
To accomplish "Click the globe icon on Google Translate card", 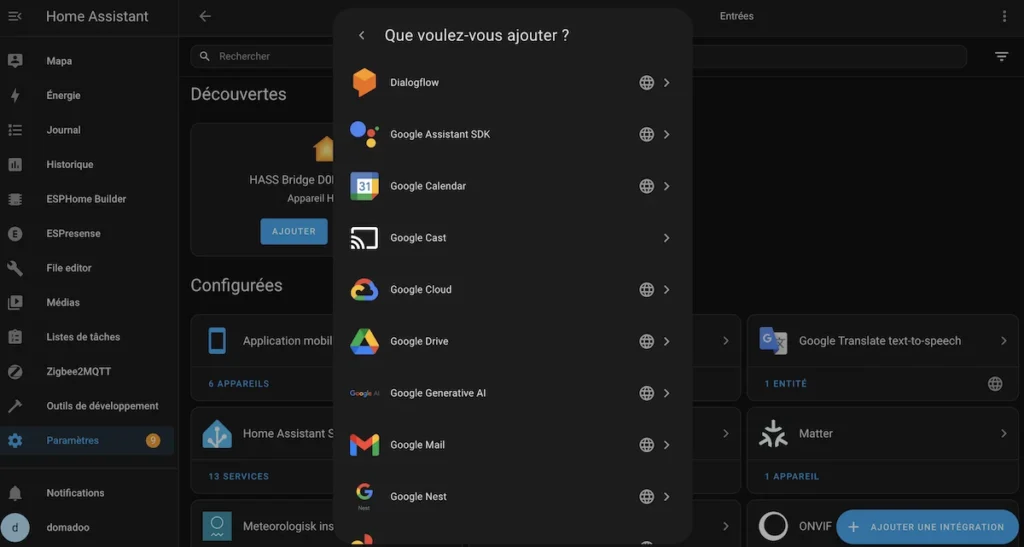I will point(995,384).
